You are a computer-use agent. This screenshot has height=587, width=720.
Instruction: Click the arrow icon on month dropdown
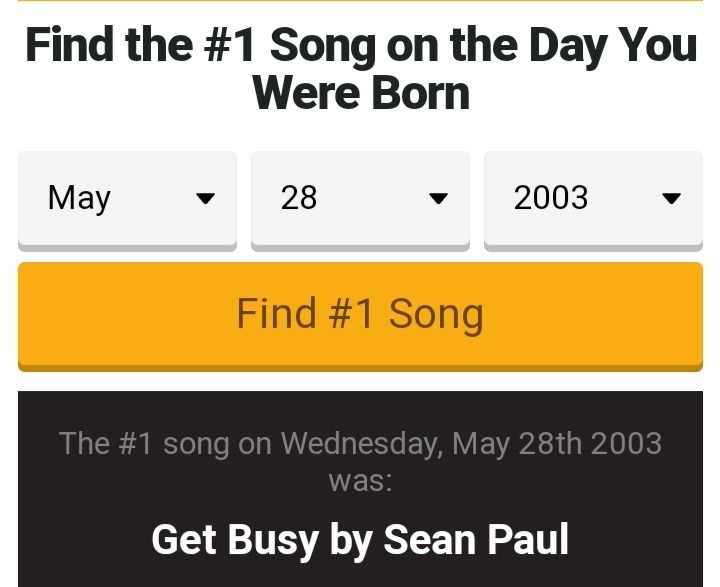pyautogui.click(x=205, y=199)
